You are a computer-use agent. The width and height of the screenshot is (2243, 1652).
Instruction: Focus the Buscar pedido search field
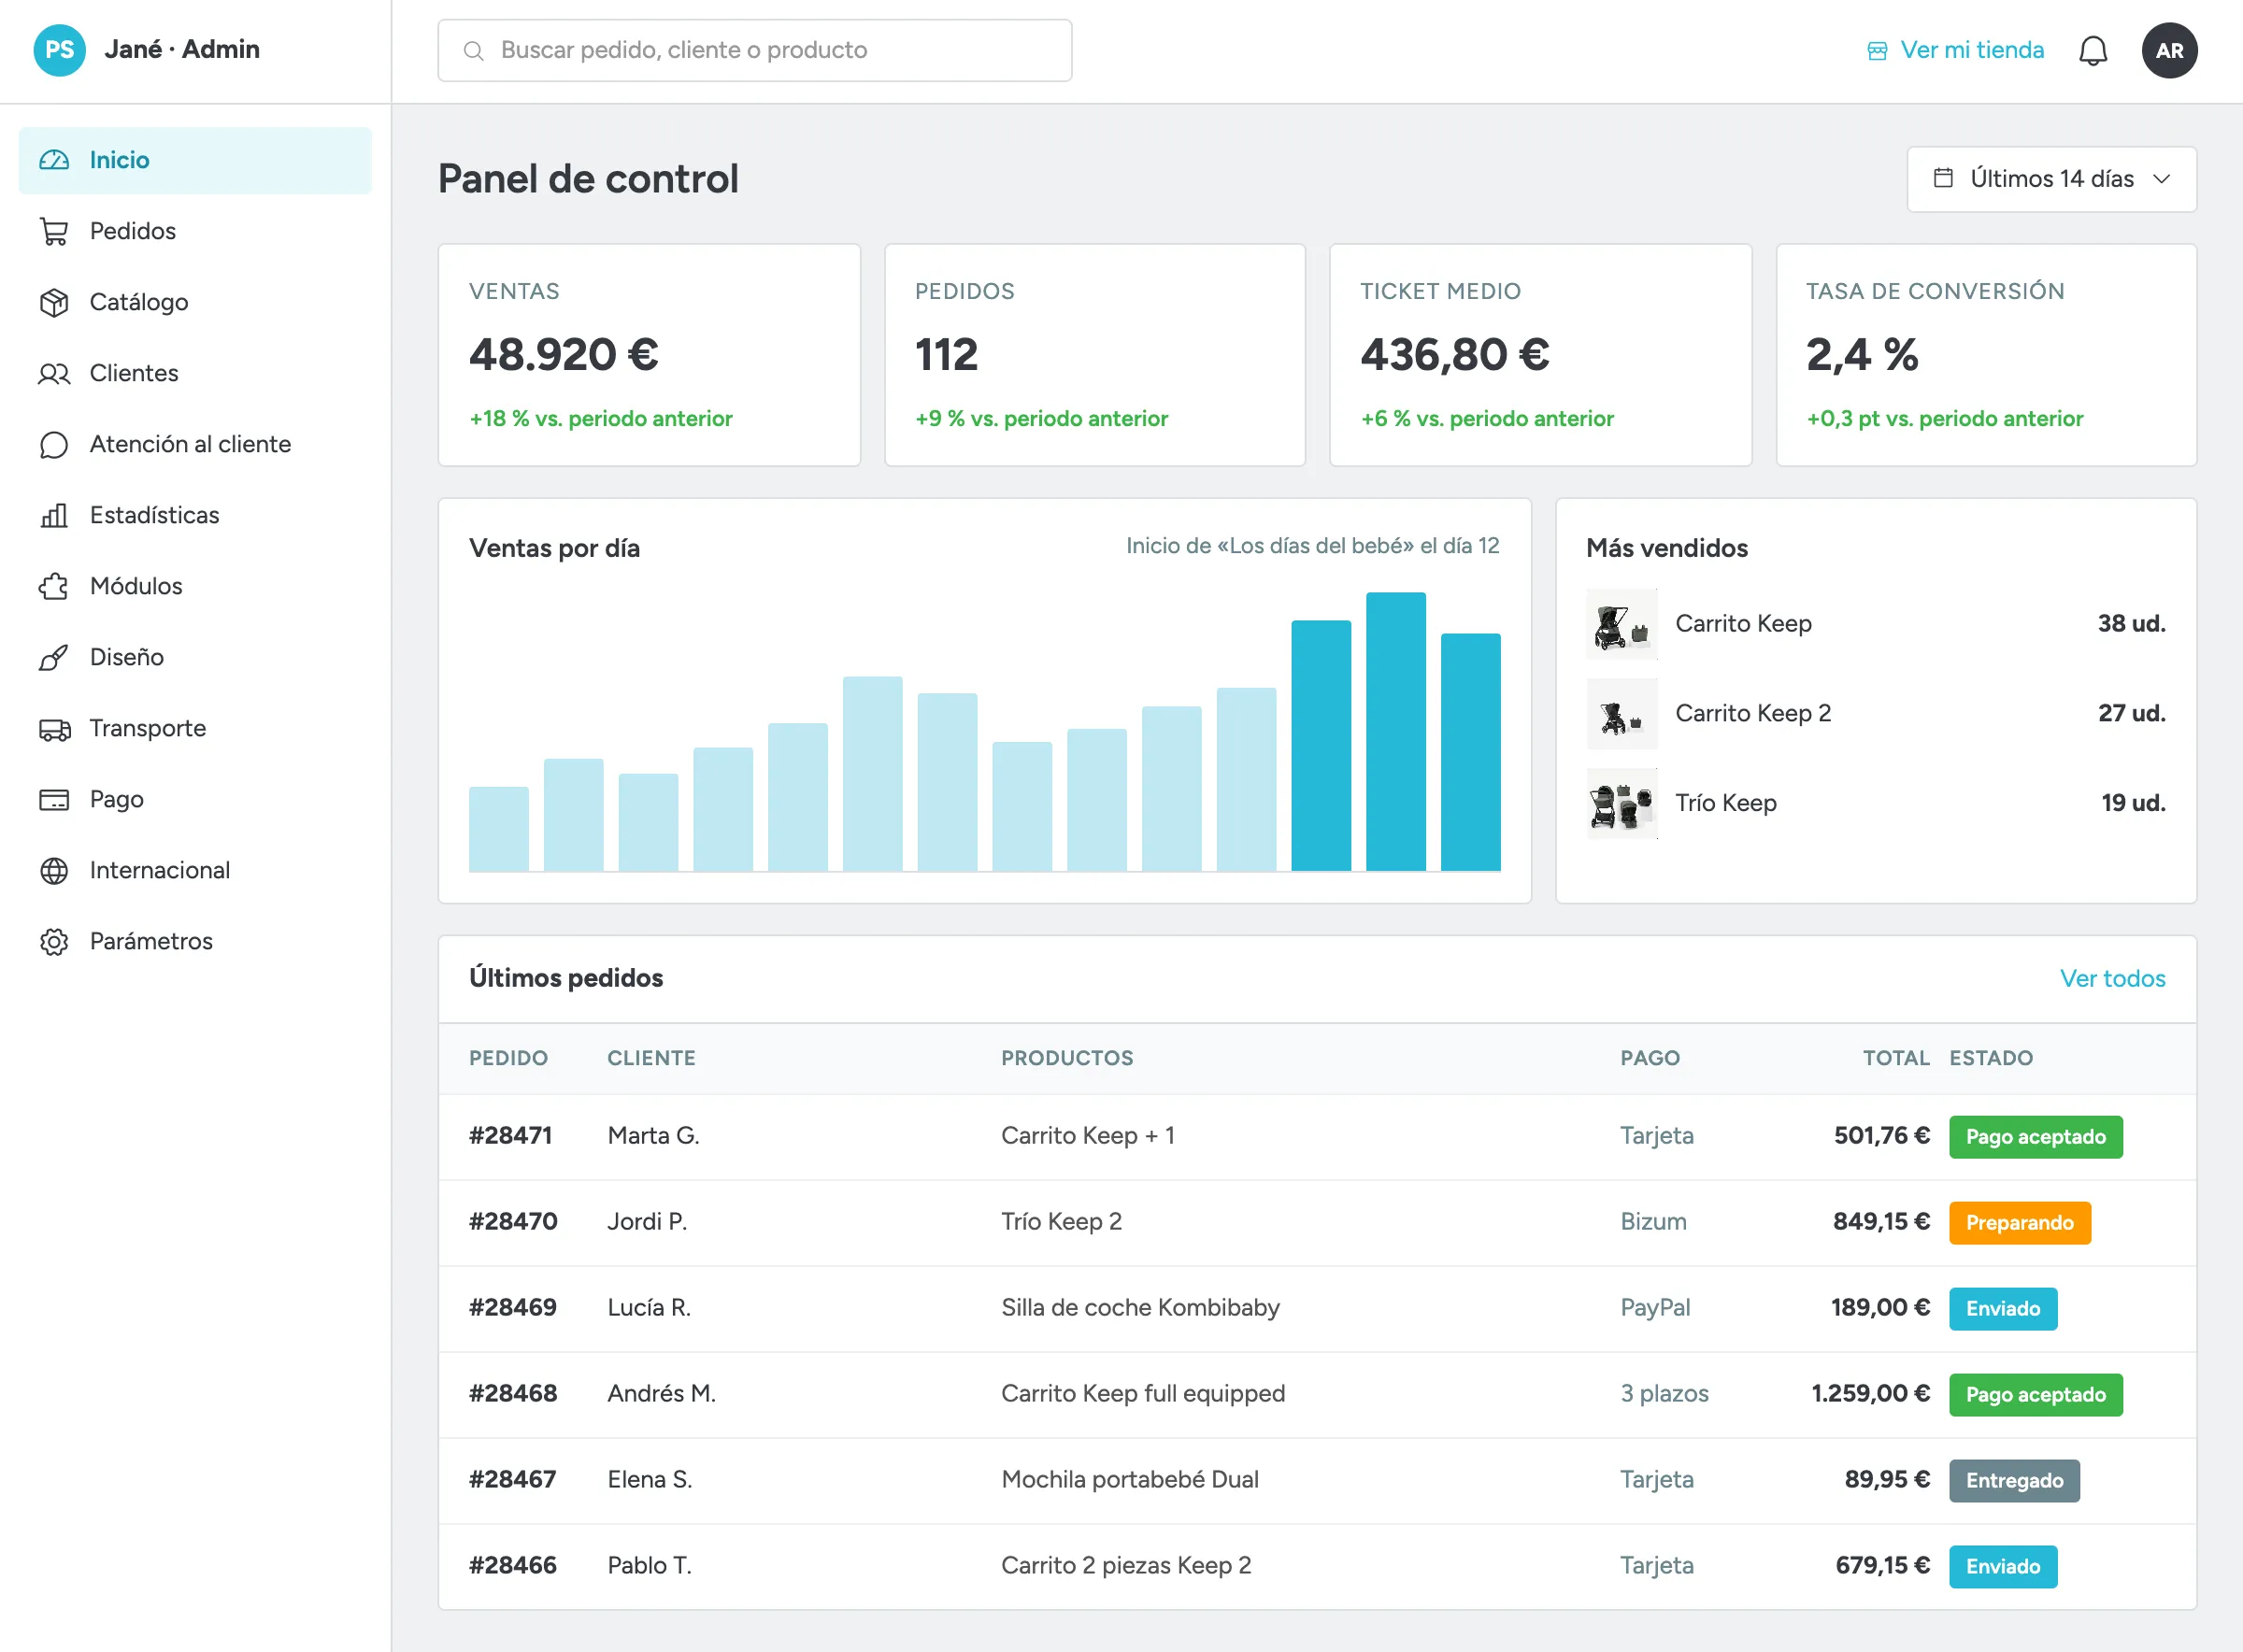[x=755, y=50]
